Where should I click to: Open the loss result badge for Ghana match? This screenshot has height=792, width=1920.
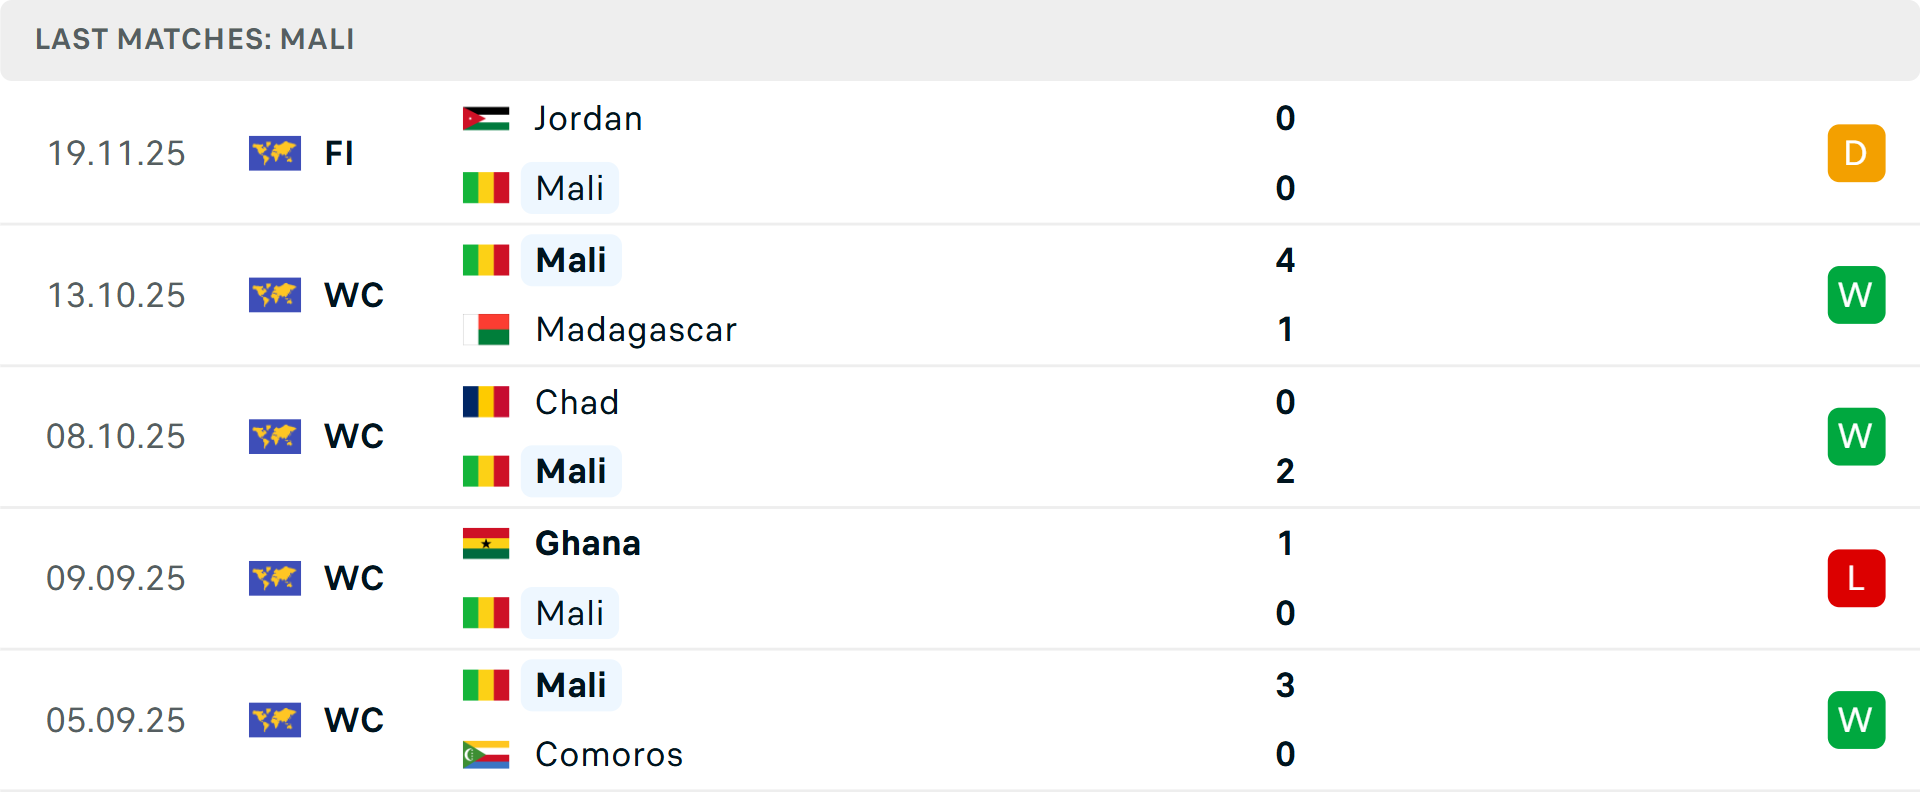tap(1856, 578)
